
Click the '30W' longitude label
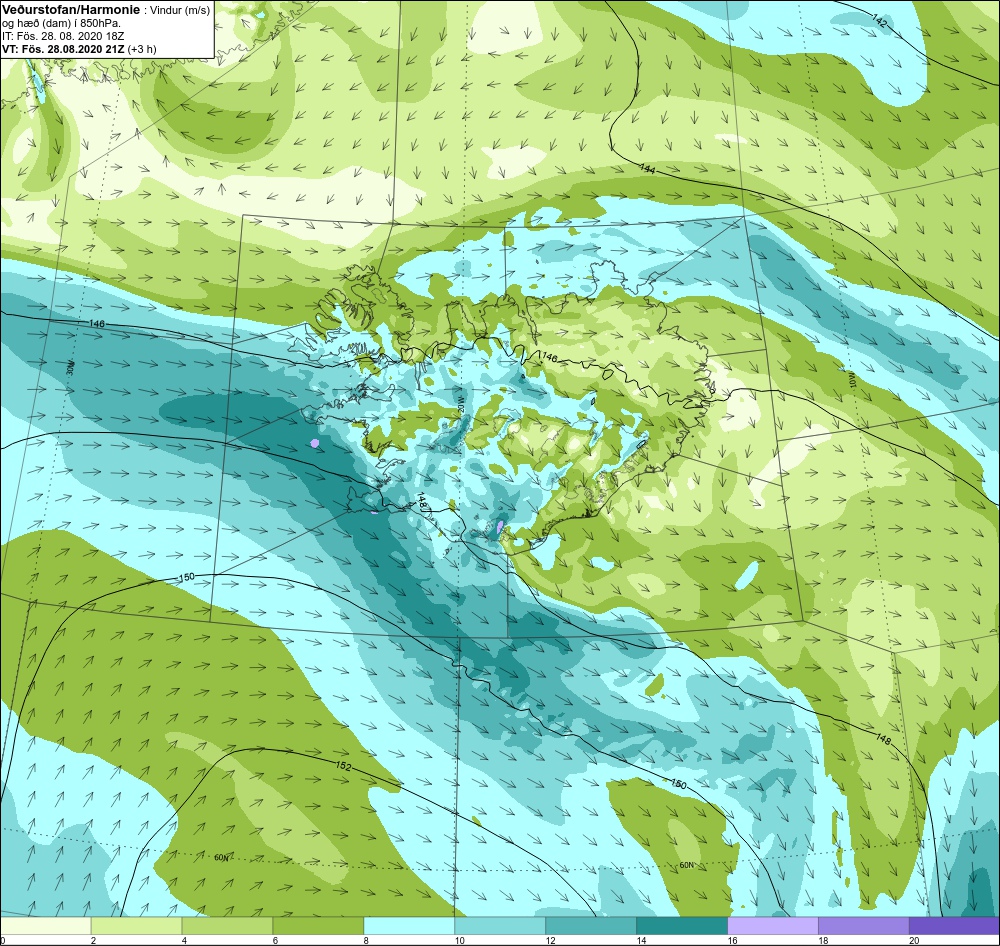[70, 369]
